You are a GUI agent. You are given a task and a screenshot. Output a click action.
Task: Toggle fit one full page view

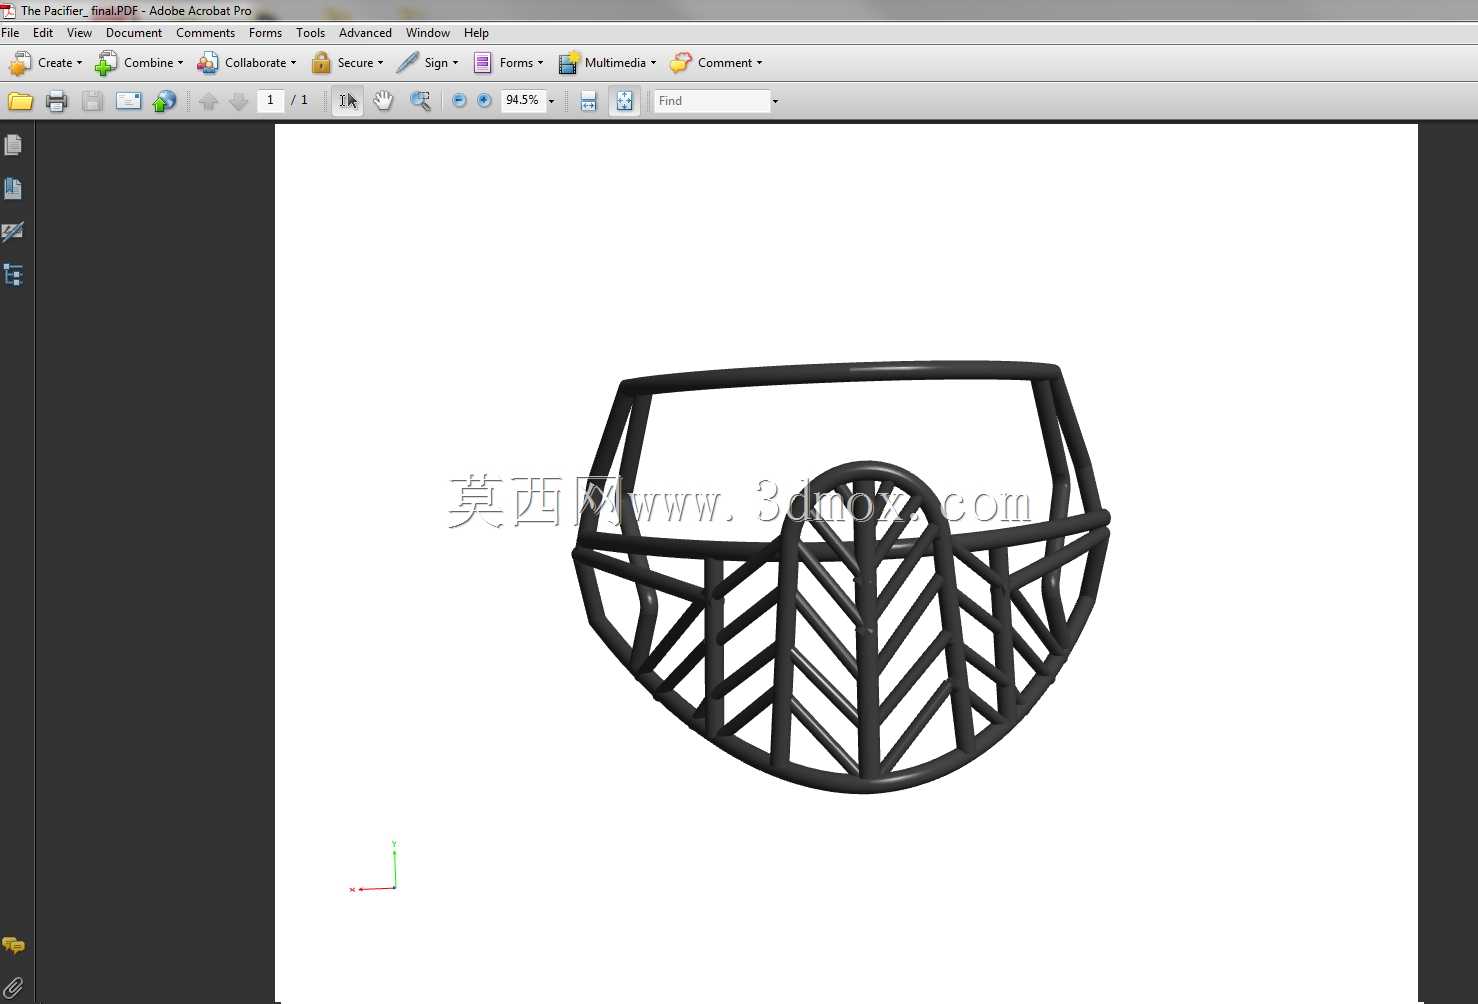(x=624, y=101)
